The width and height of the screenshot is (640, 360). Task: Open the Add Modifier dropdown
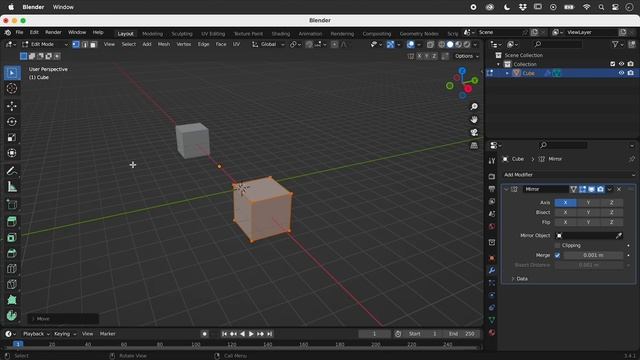click(569, 175)
